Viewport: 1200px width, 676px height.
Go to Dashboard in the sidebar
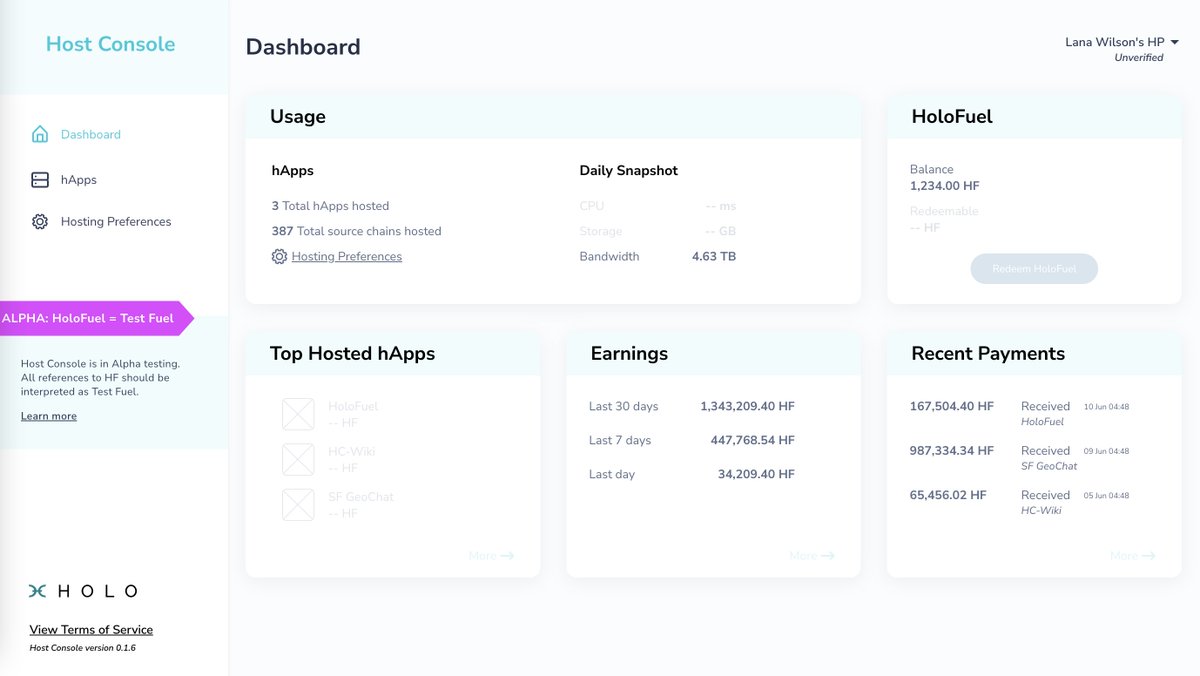(91, 134)
